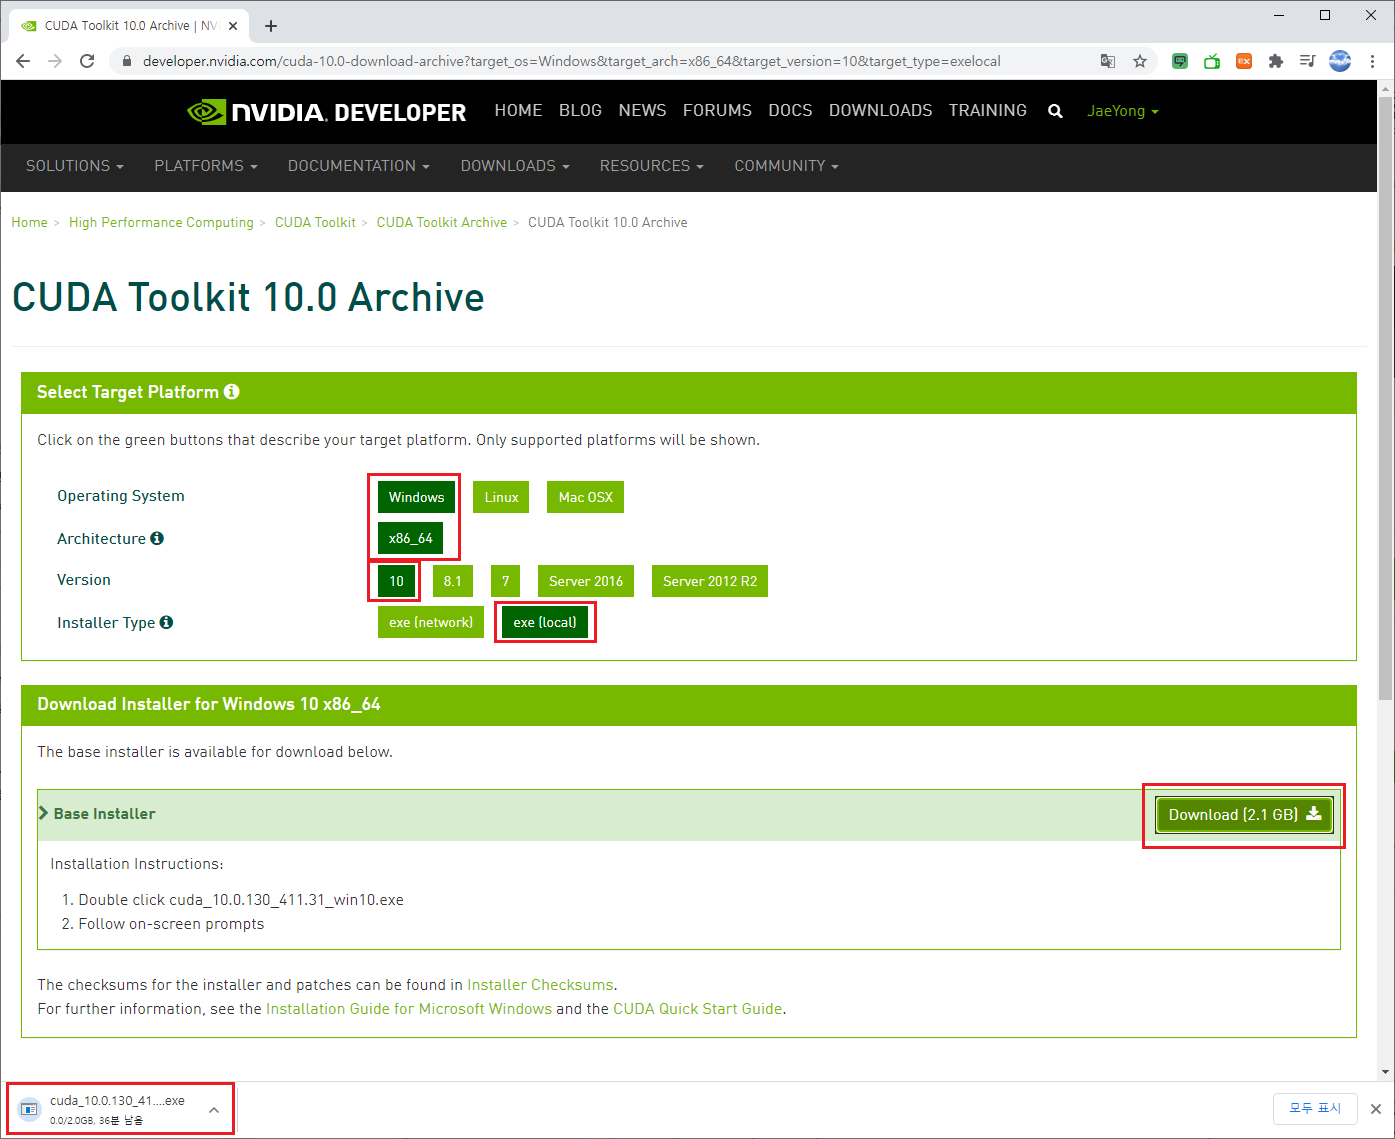
Task: Select x86_64 architecture
Action: click(410, 538)
